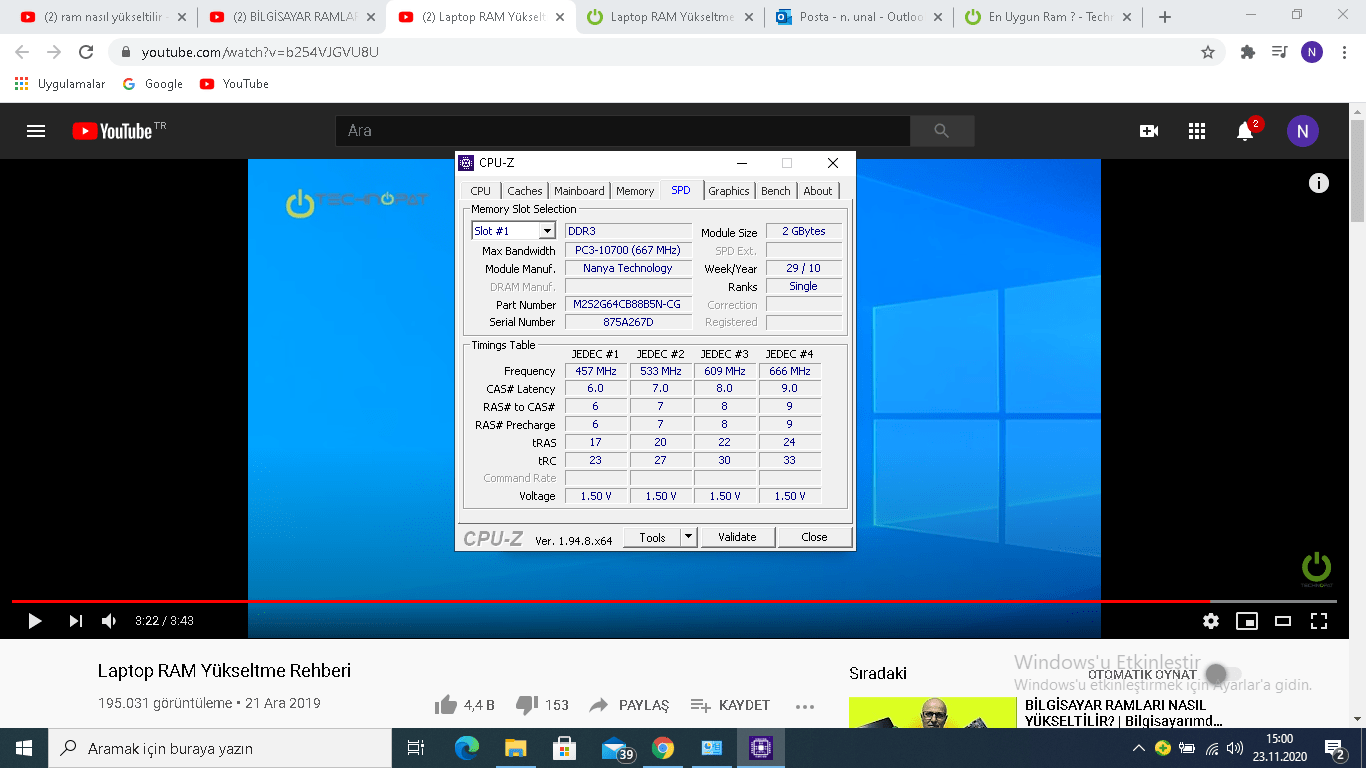The height and width of the screenshot is (768, 1366).
Task: Open the Windows Start menu
Action: (24, 748)
